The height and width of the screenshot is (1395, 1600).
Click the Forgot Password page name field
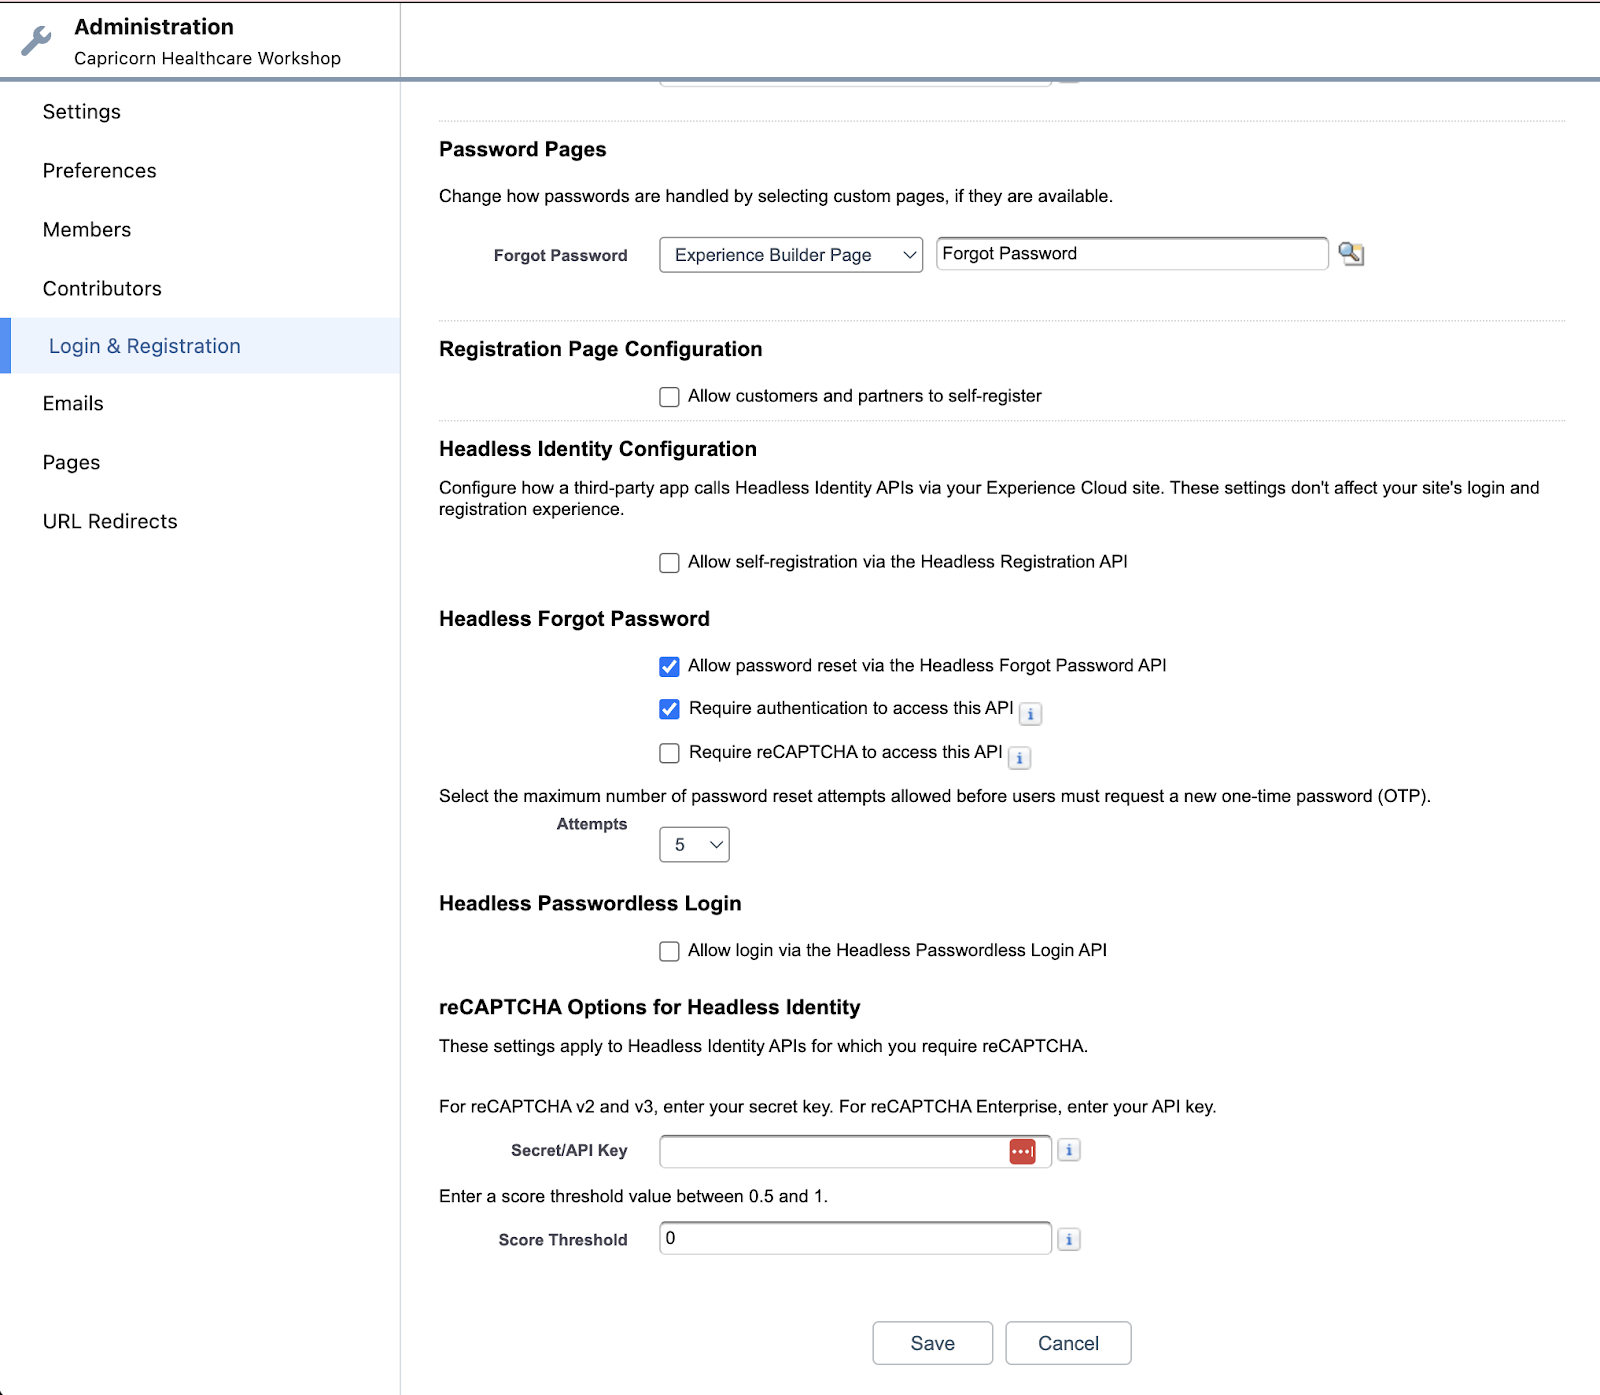point(1131,253)
